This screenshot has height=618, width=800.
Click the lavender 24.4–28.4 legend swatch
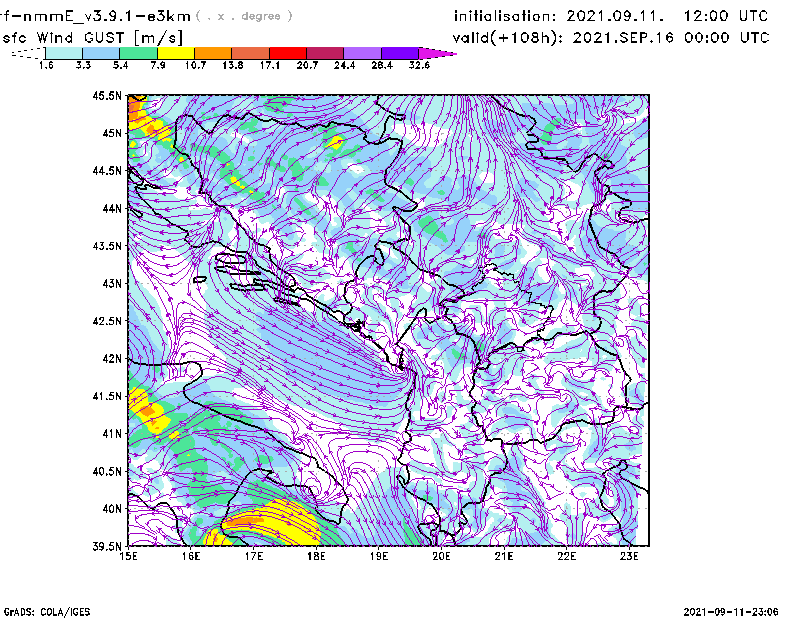(x=363, y=53)
